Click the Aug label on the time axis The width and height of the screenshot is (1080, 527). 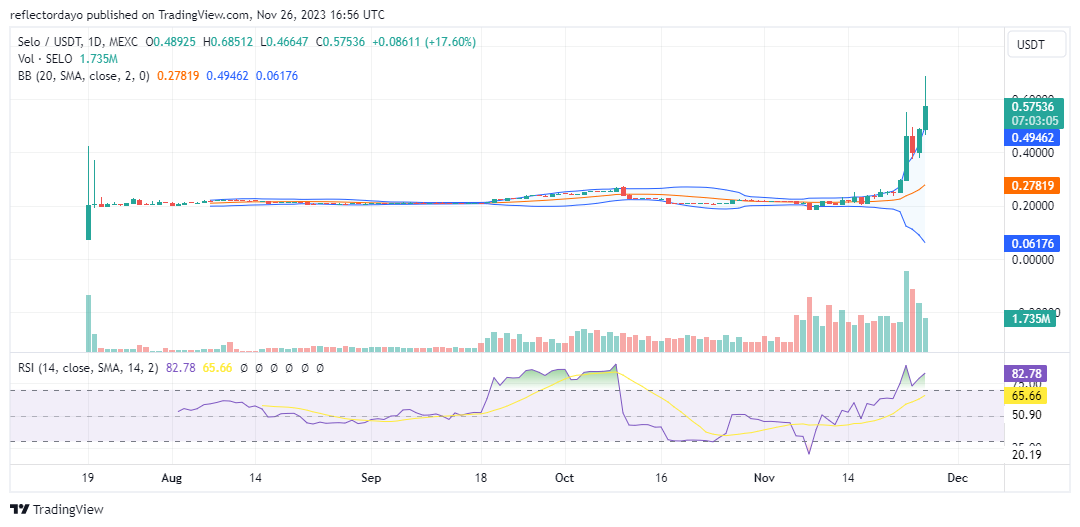click(x=173, y=478)
